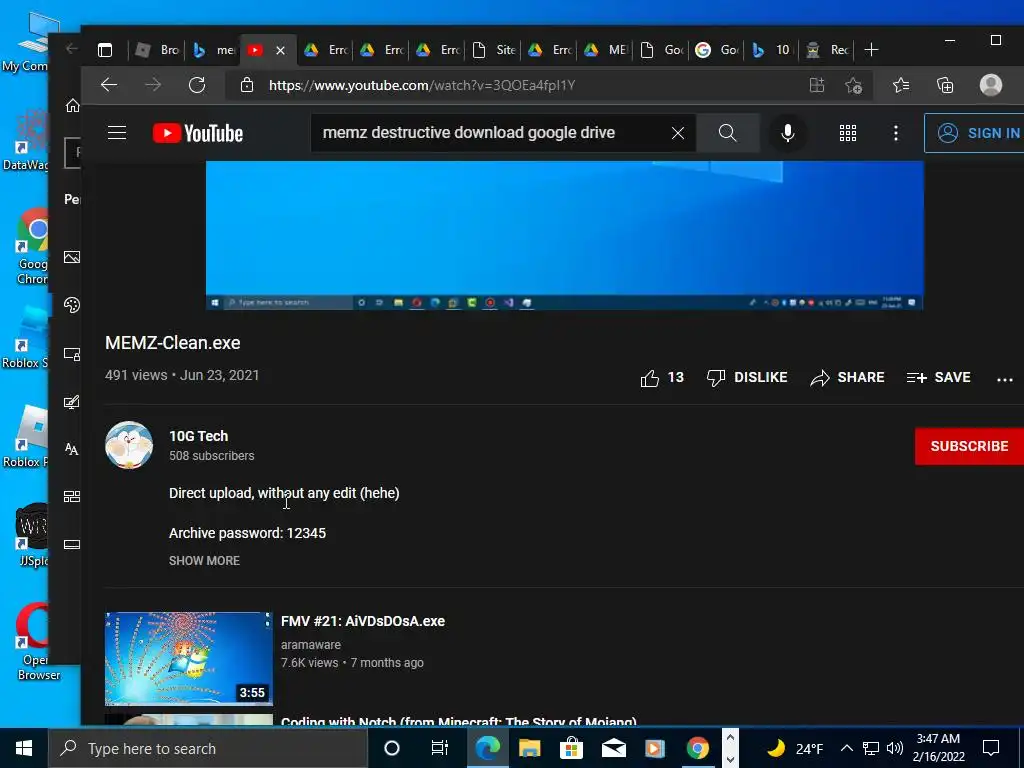Open the picture icon in background window sidebar
Image resolution: width=1024 pixels, height=768 pixels.
tap(72, 257)
